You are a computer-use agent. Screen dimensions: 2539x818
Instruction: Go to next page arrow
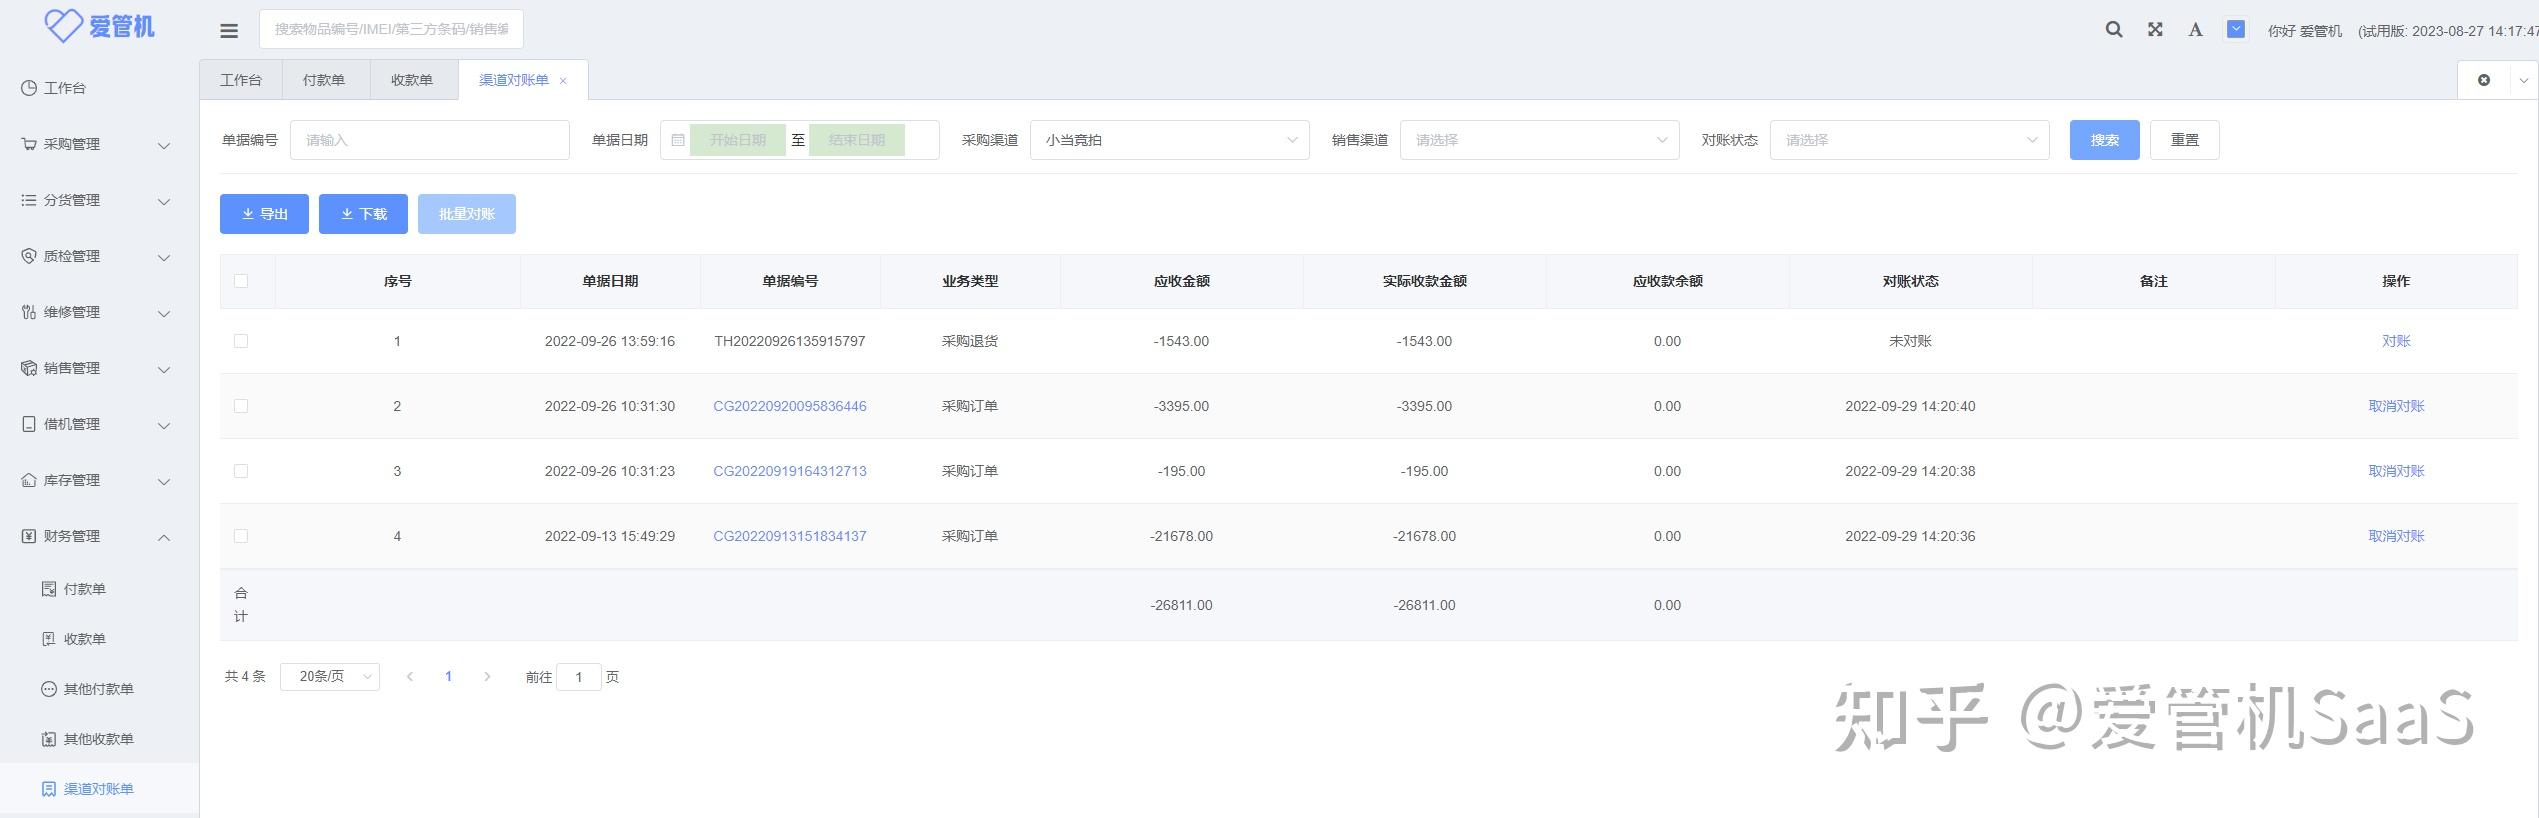click(x=487, y=677)
